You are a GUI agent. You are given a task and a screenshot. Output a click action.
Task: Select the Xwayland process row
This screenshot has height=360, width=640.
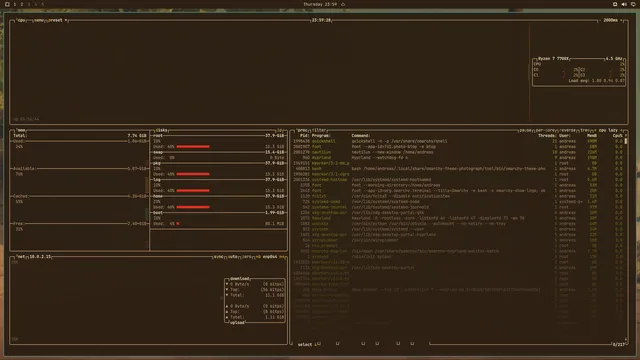pos(458,218)
